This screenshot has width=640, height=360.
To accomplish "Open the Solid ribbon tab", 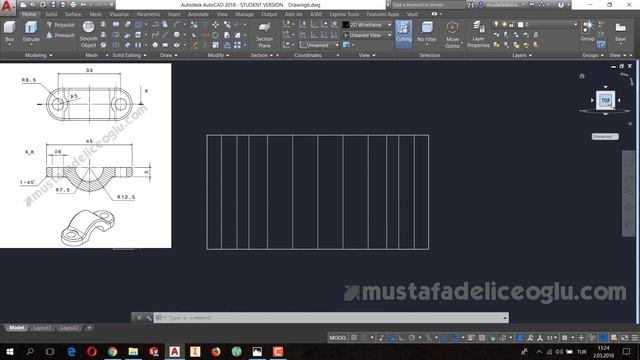I will coord(51,14).
